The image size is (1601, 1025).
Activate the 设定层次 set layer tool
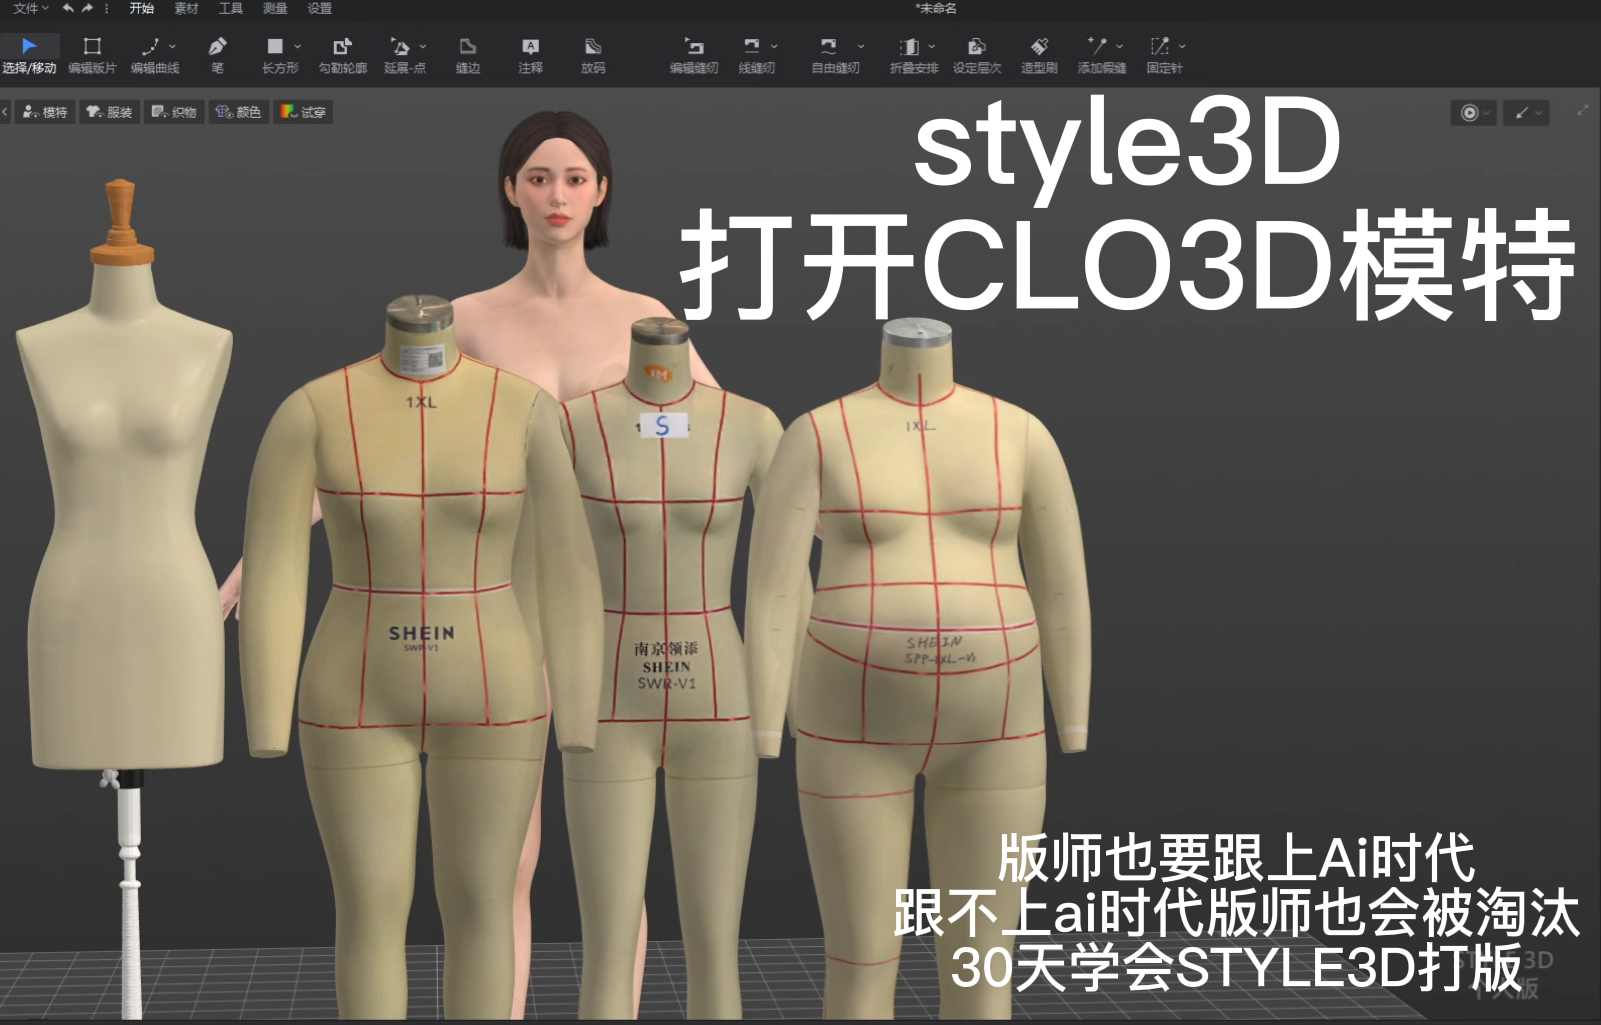click(977, 55)
